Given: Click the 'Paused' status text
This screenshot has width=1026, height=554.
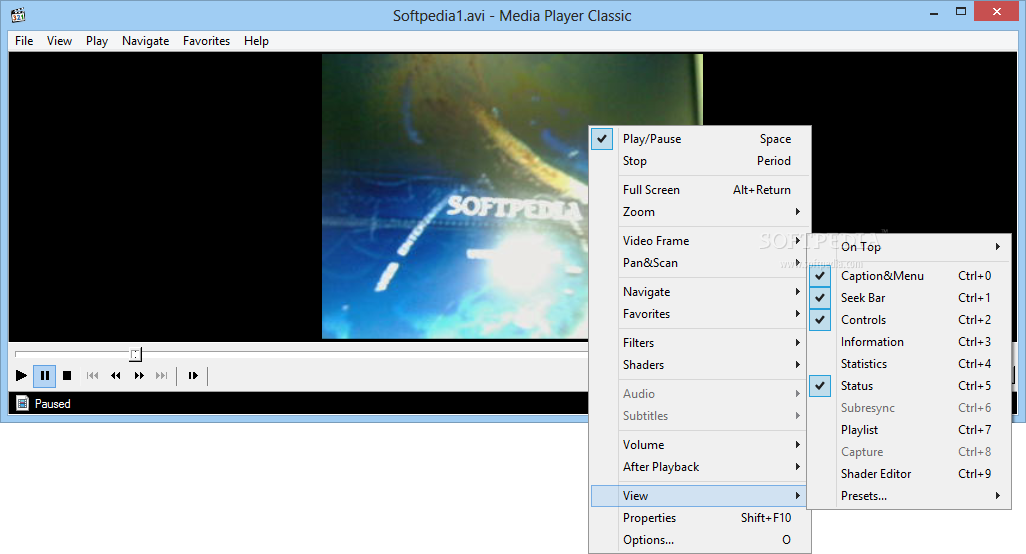Looking at the screenshot, I should 52,404.
